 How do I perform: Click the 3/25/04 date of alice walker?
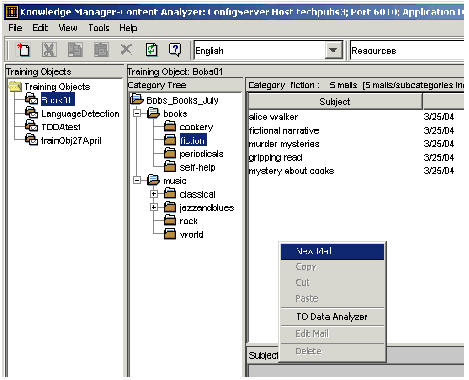(439, 117)
